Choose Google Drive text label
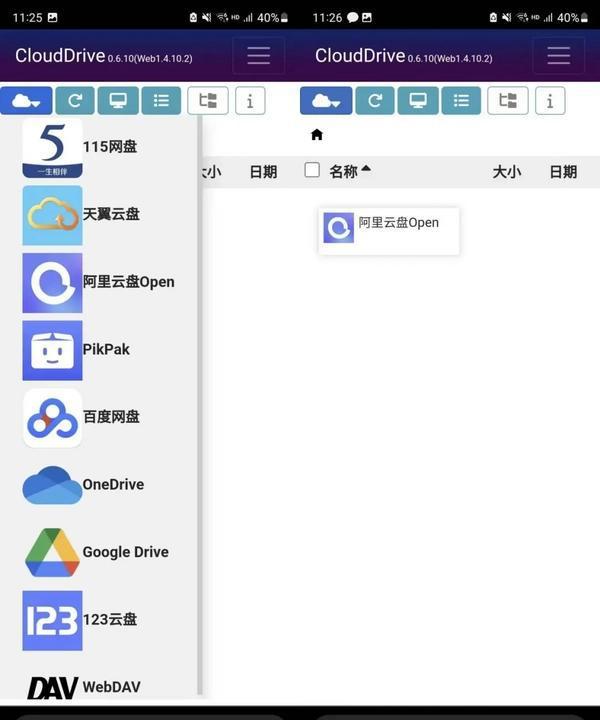 [126, 552]
